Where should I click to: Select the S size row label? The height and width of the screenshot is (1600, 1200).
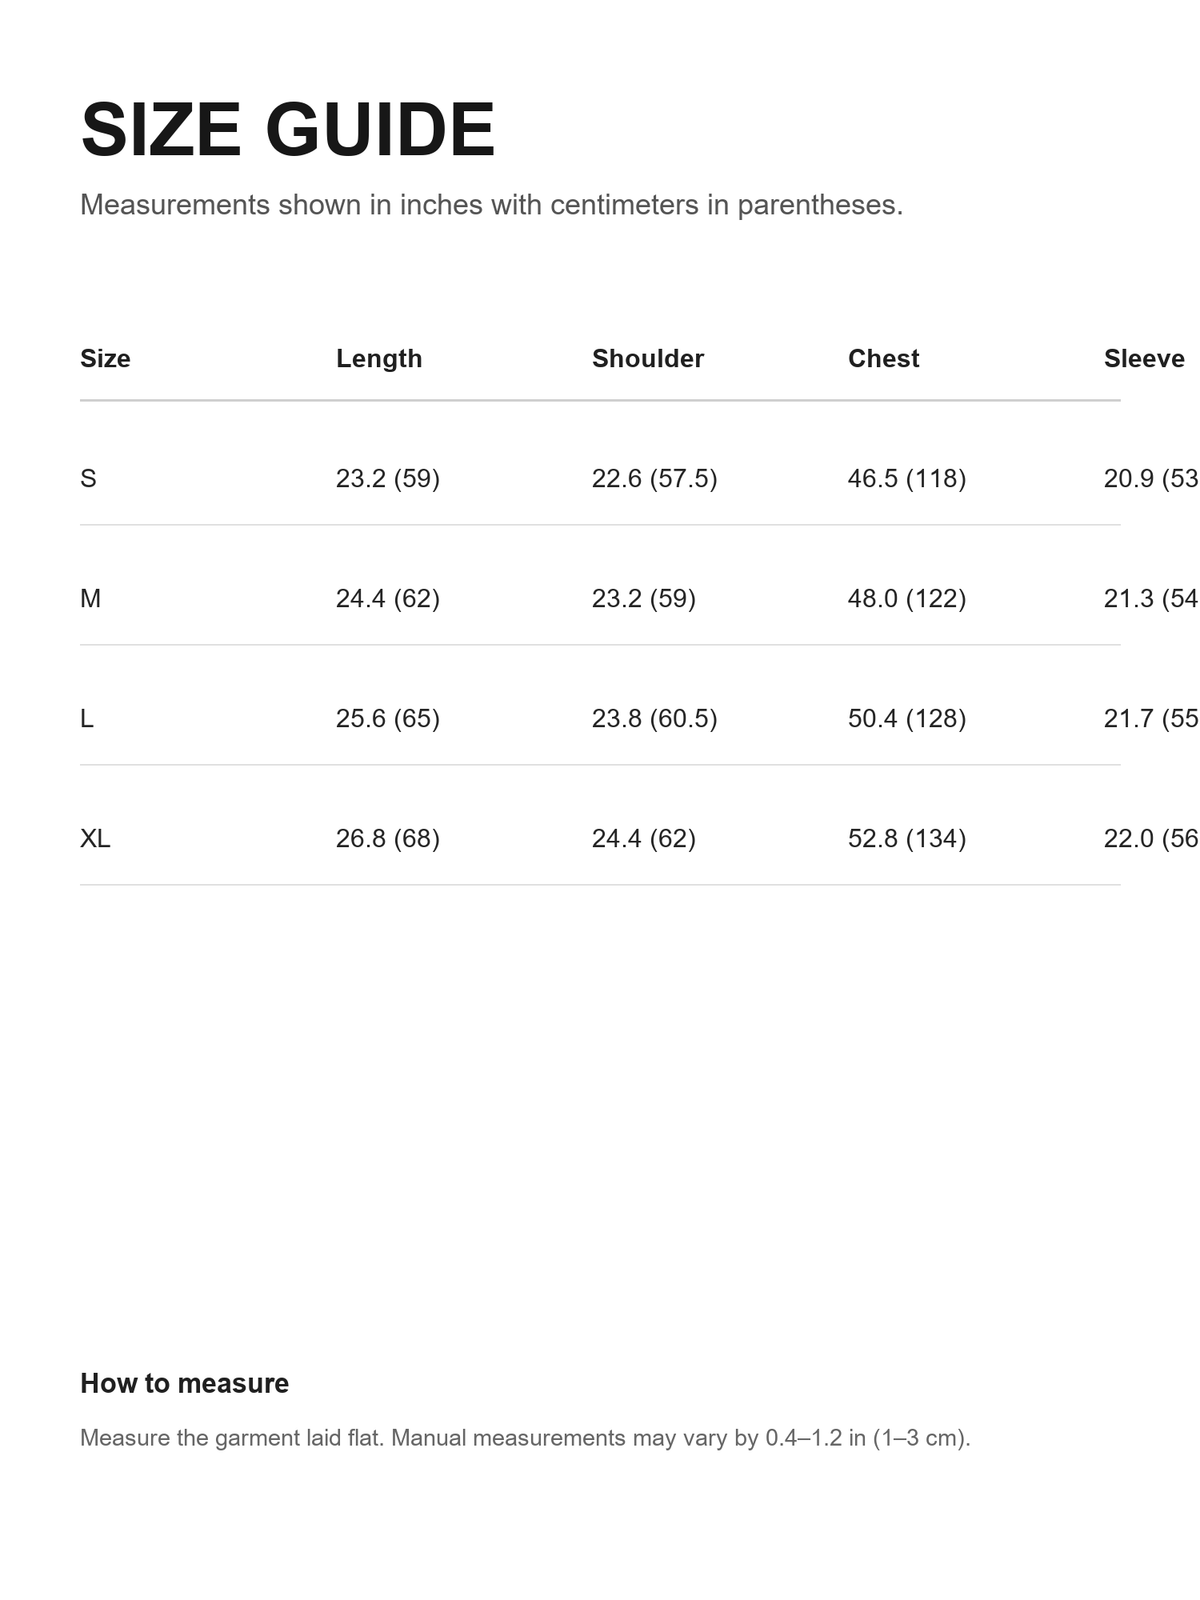88,478
